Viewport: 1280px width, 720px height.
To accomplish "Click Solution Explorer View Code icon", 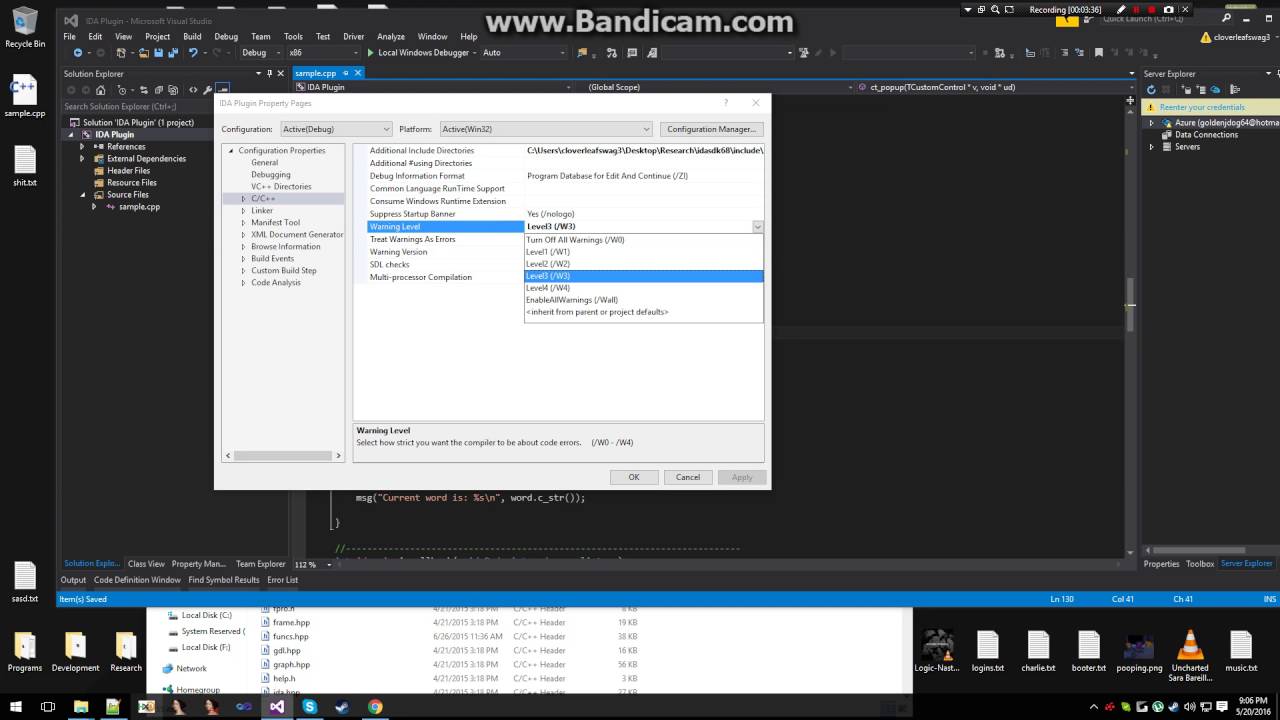I will click(x=193, y=90).
